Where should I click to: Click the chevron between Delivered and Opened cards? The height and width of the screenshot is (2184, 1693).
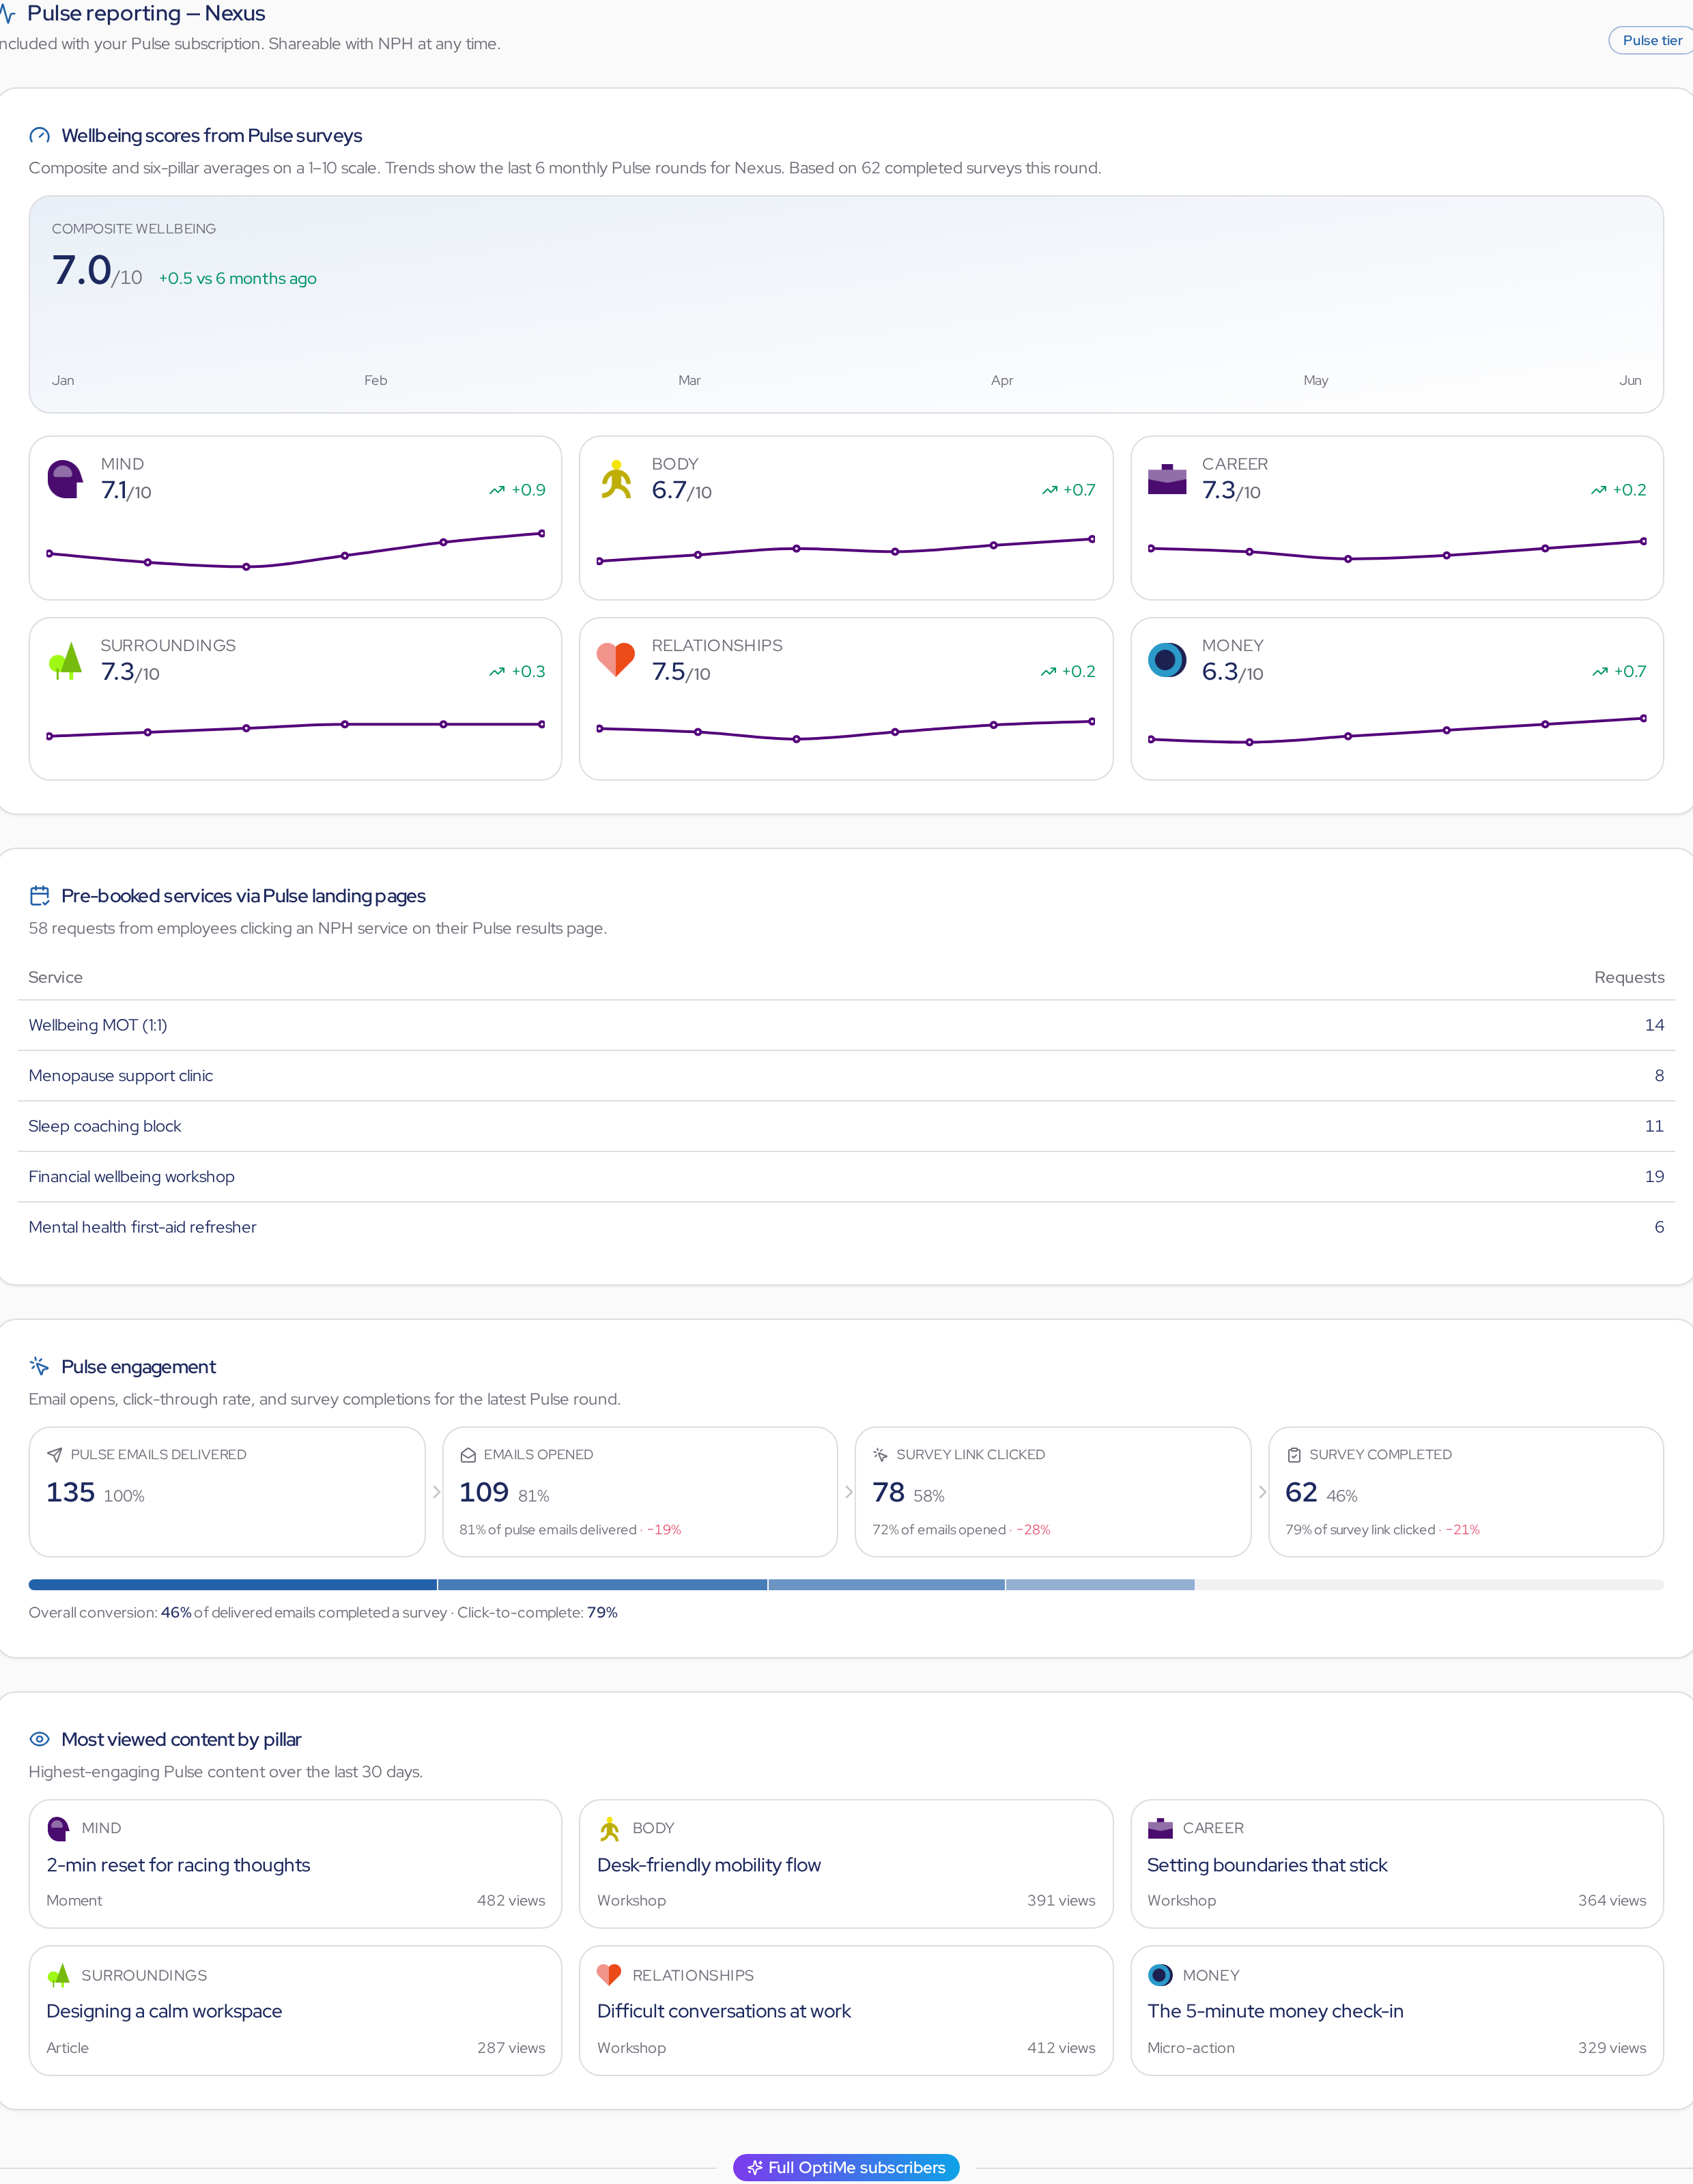coord(436,1492)
